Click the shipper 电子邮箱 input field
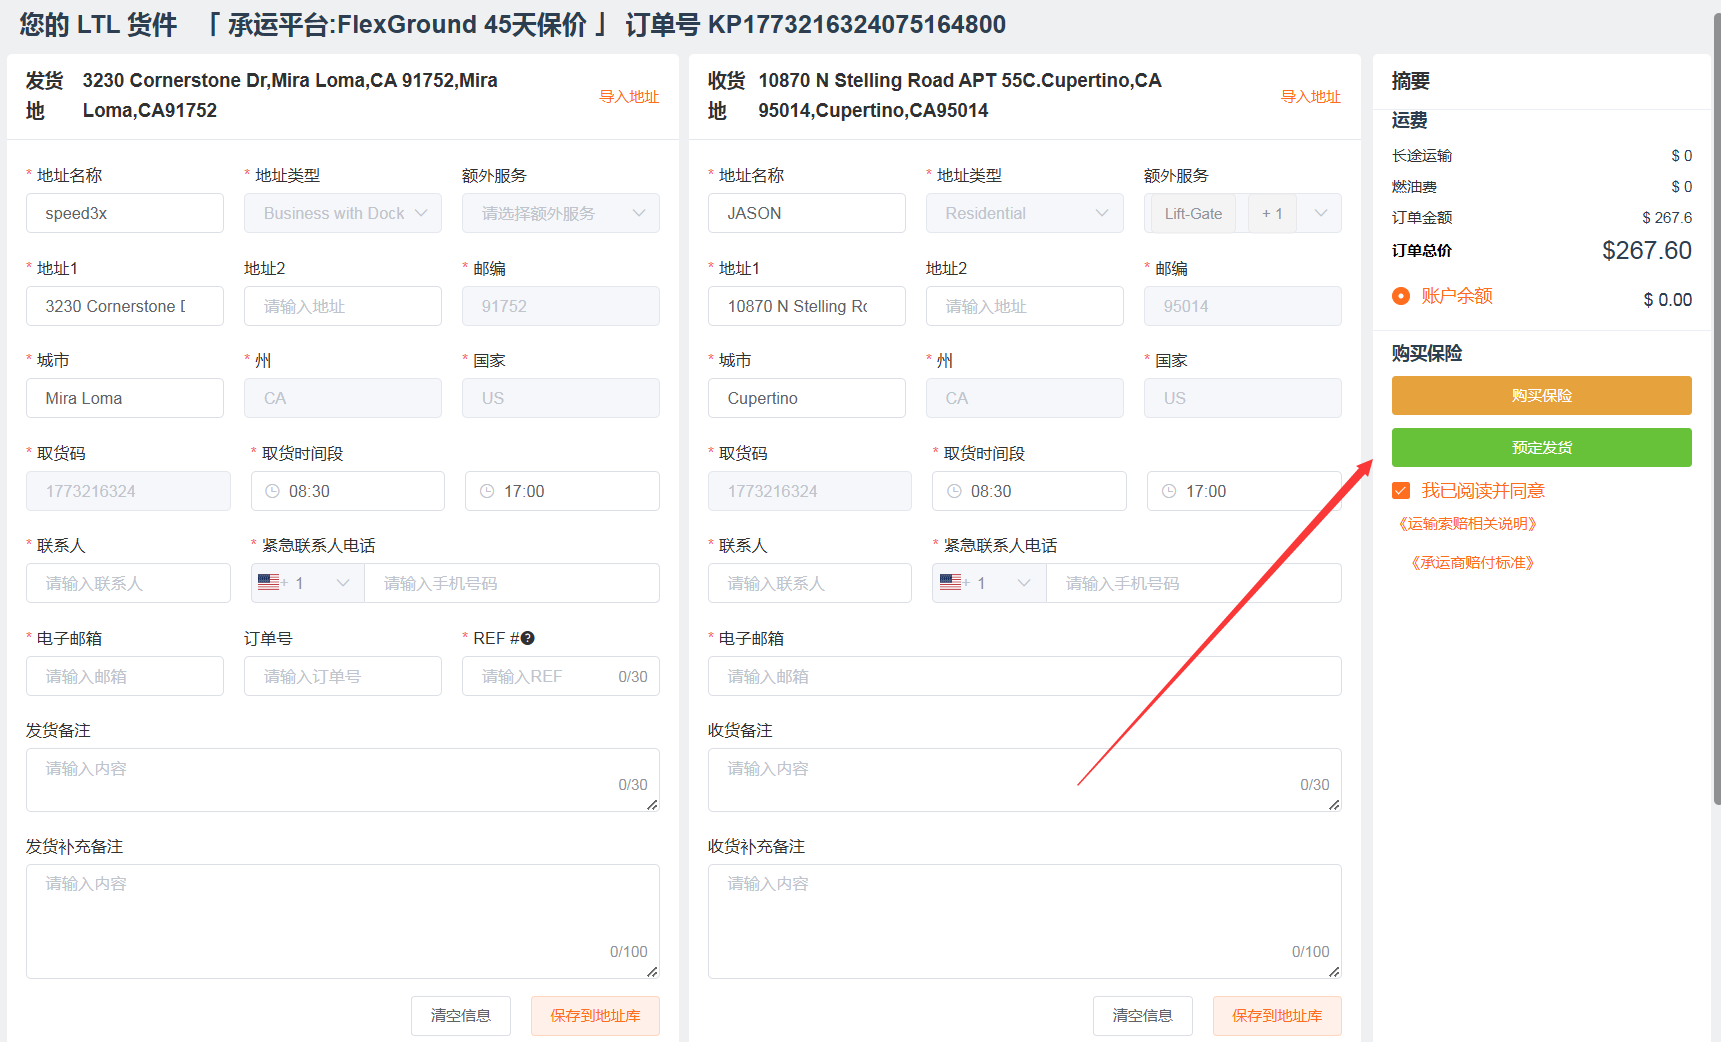Viewport: 1721px width, 1042px height. point(125,676)
